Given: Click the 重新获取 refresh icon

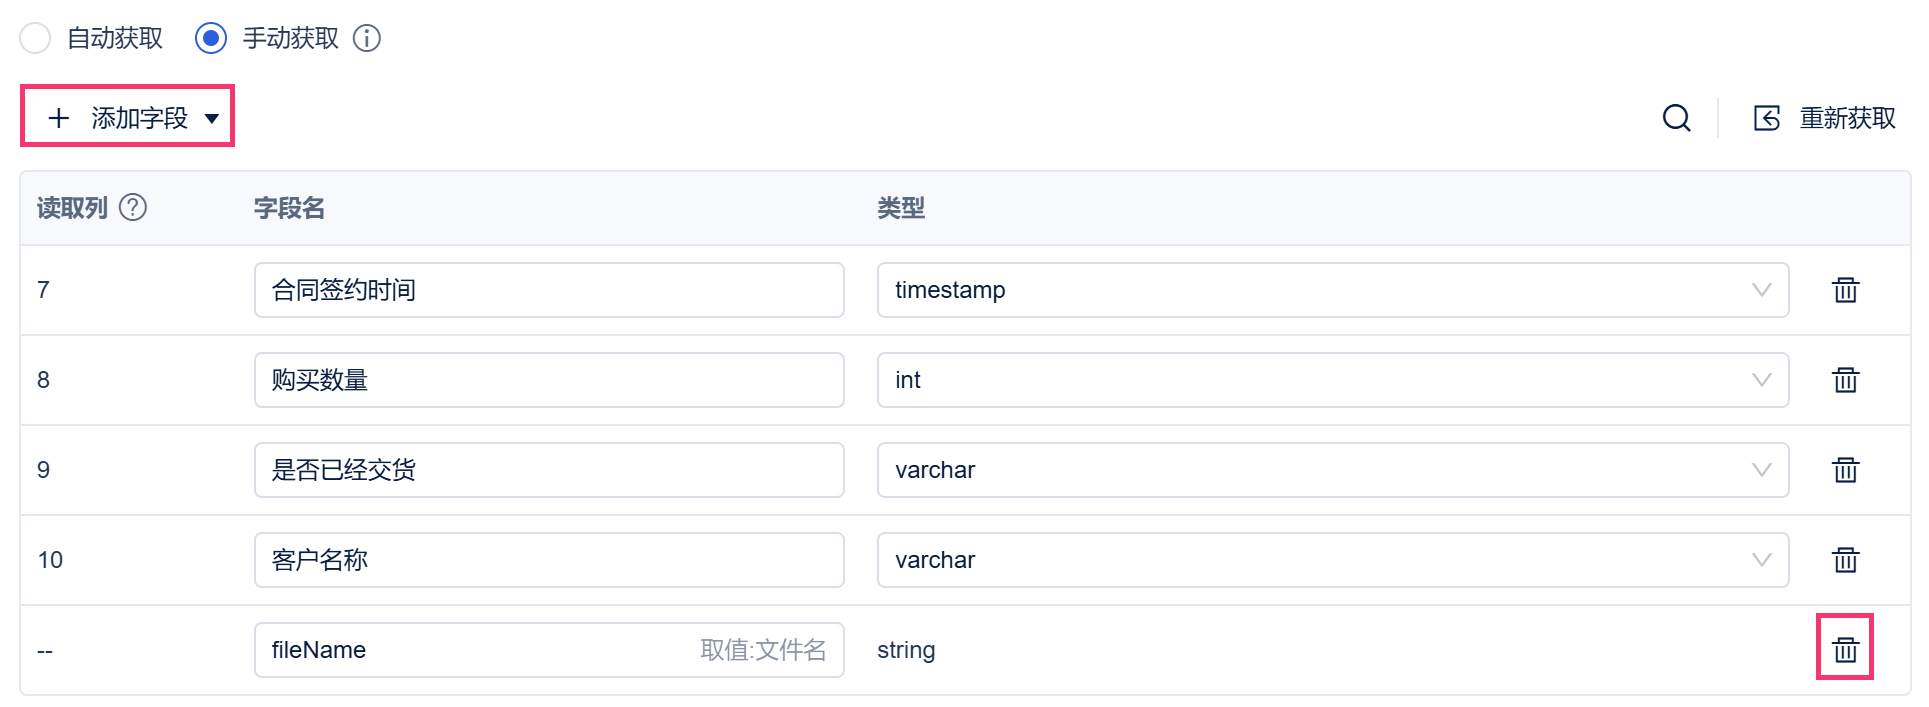Looking at the screenshot, I should point(1767,118).
